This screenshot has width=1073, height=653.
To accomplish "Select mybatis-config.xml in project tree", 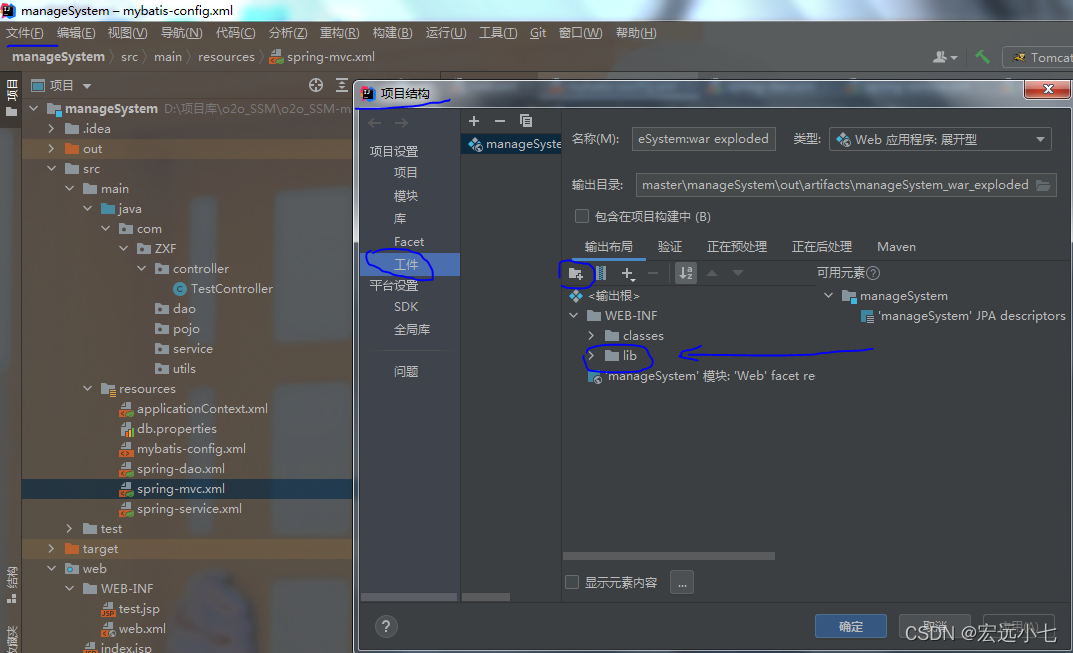I will [x=183, y=449].
